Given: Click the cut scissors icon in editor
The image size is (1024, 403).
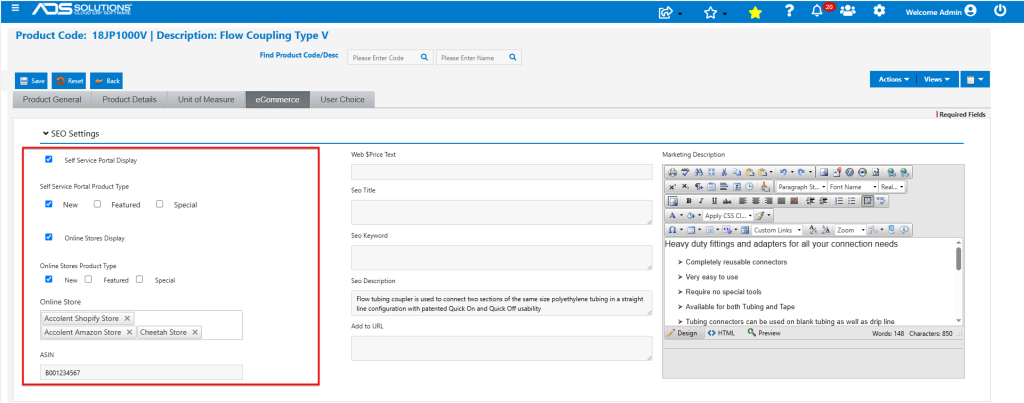Looking at the screenshot, I should click(x=724, y=172).
